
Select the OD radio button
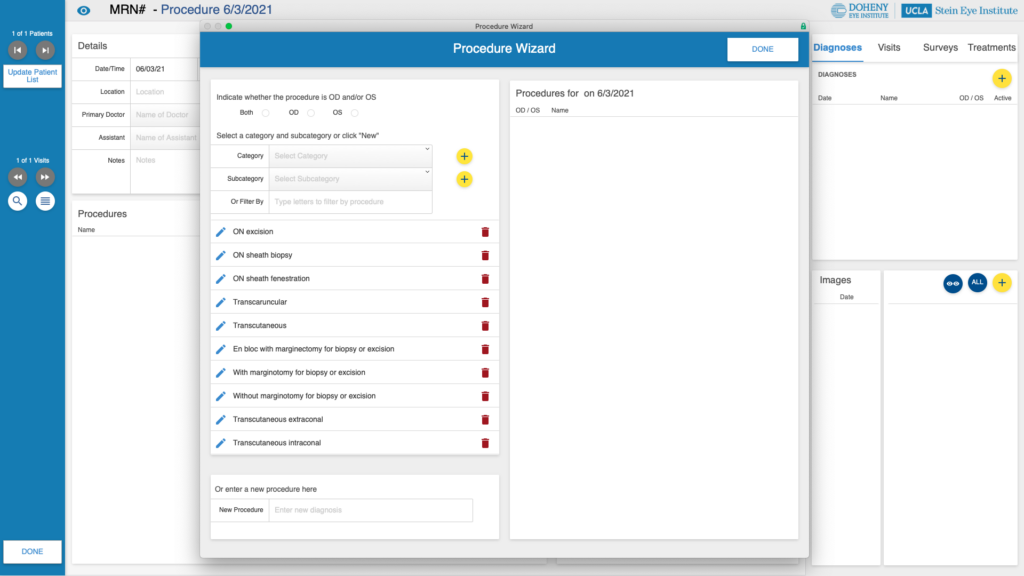[x=309, y=113]
